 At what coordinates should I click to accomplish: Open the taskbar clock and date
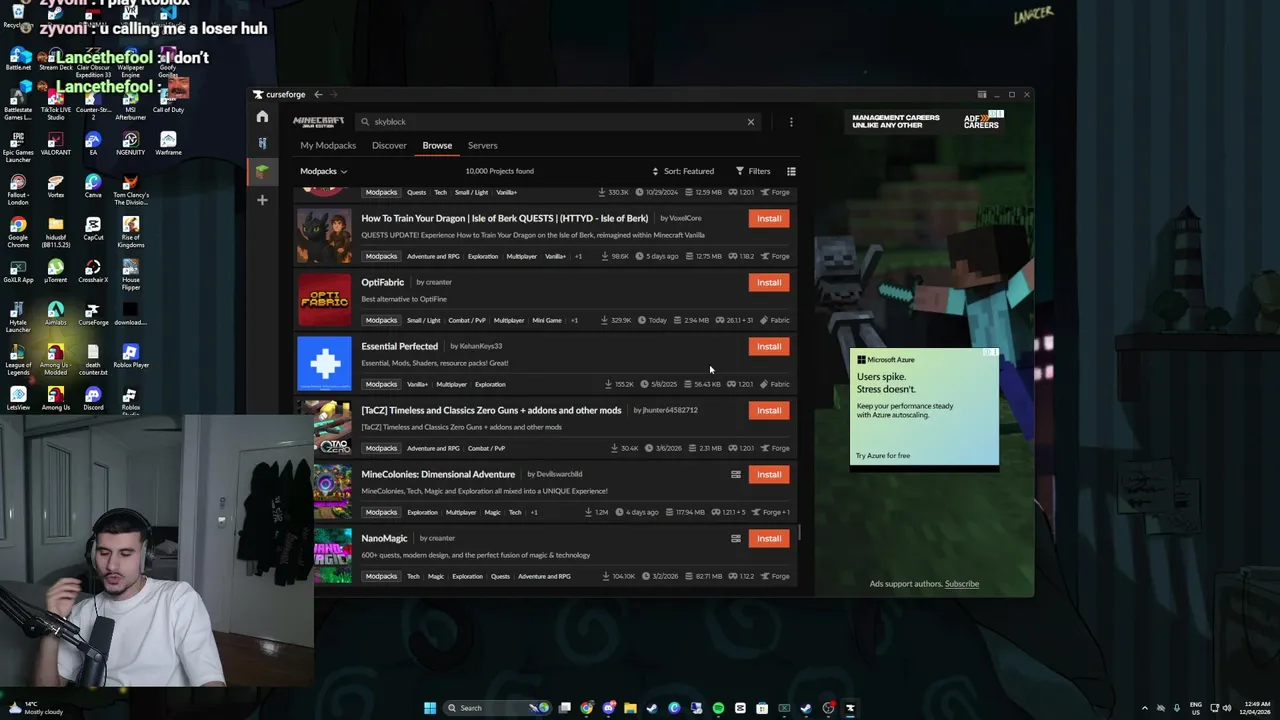click(1255, 708)
